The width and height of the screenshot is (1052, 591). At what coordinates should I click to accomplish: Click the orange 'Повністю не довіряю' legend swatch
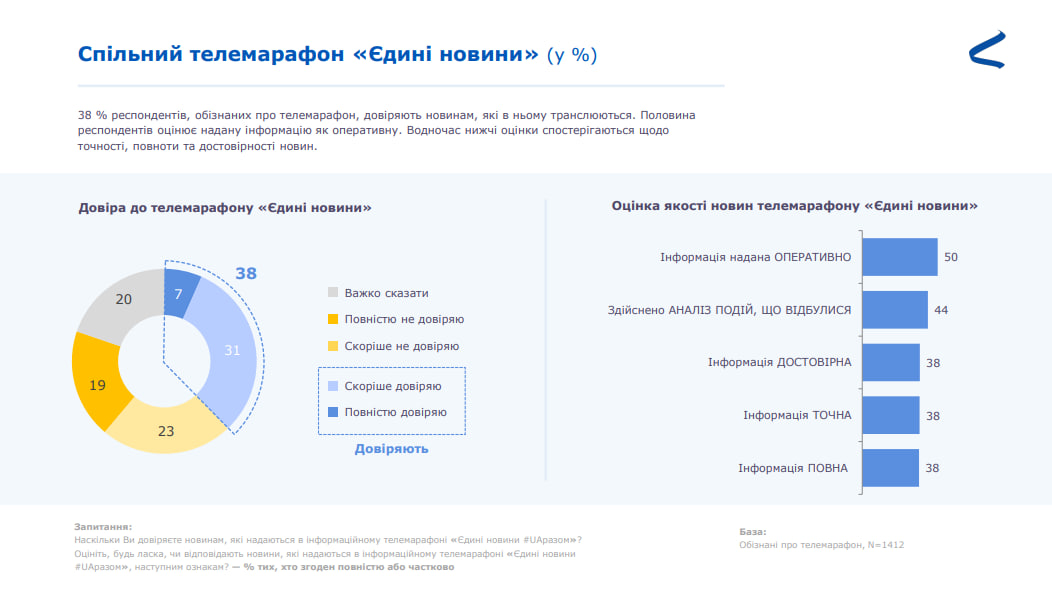point(333,320)
